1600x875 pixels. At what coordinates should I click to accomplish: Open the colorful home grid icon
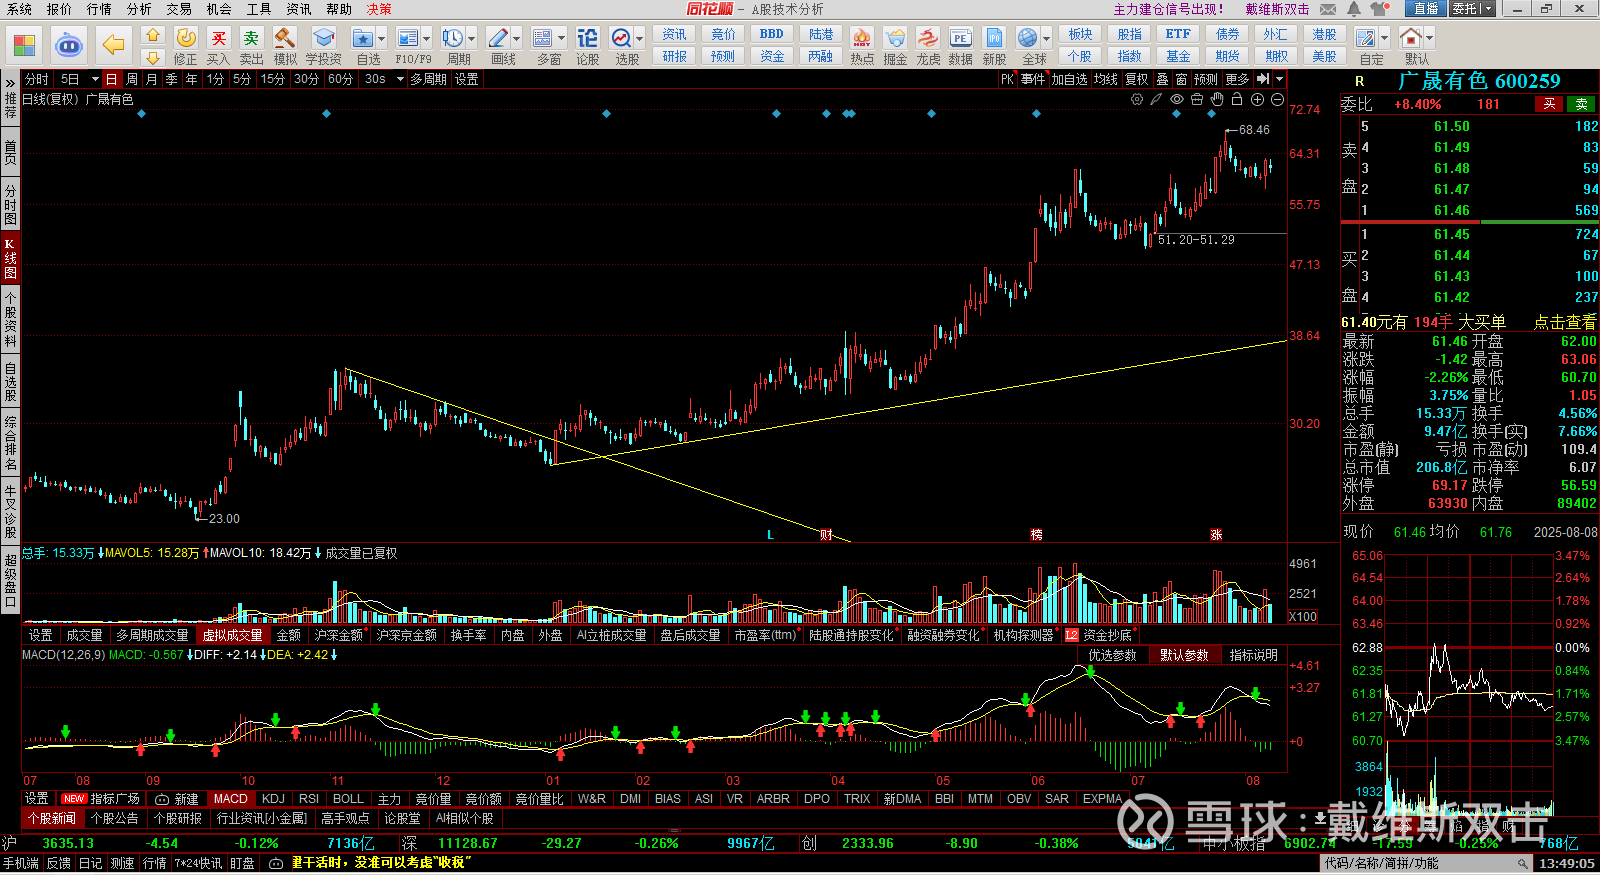[24, 45]
